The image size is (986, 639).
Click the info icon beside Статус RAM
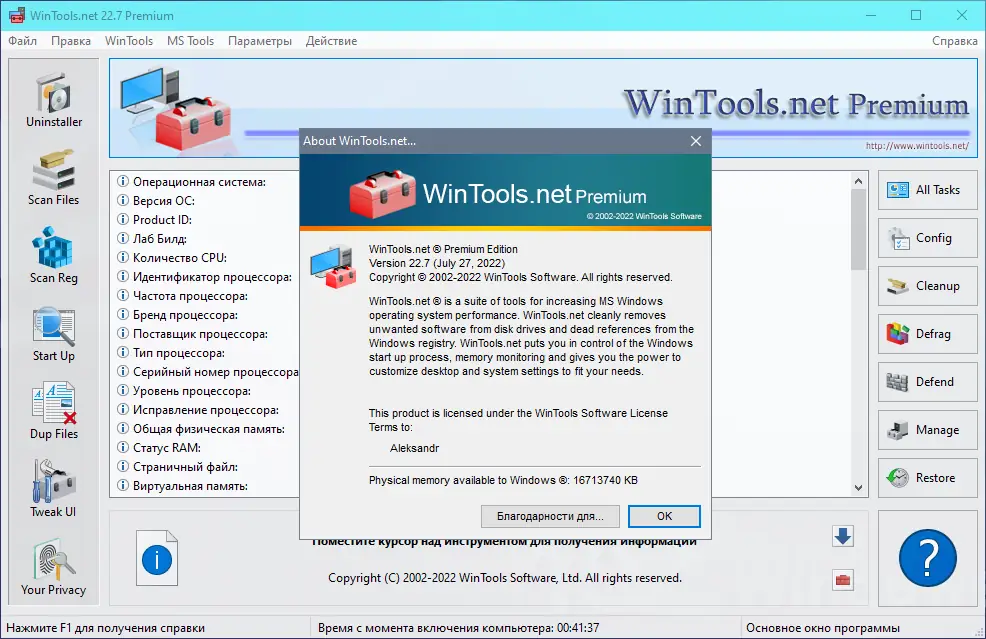(123, 448)
